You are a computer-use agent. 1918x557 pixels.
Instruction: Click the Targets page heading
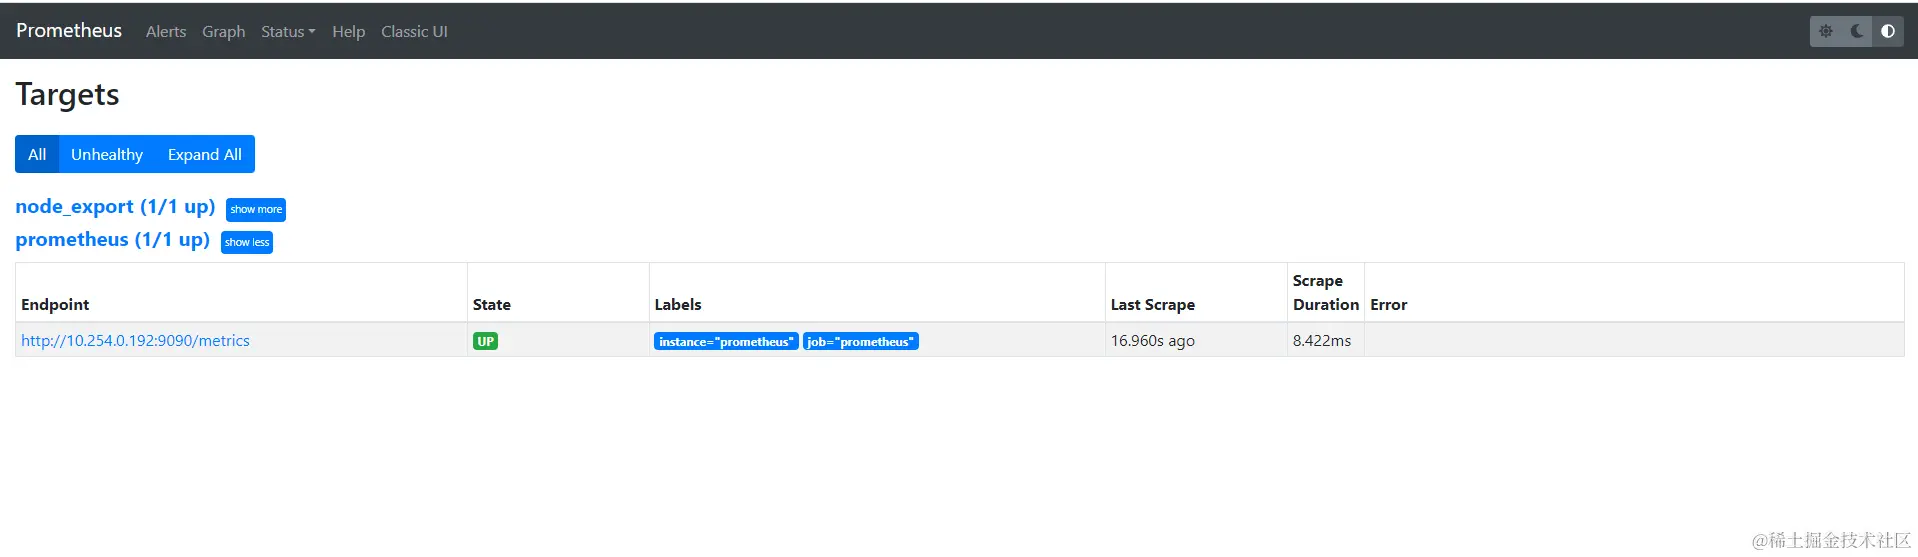click(67, 94)
